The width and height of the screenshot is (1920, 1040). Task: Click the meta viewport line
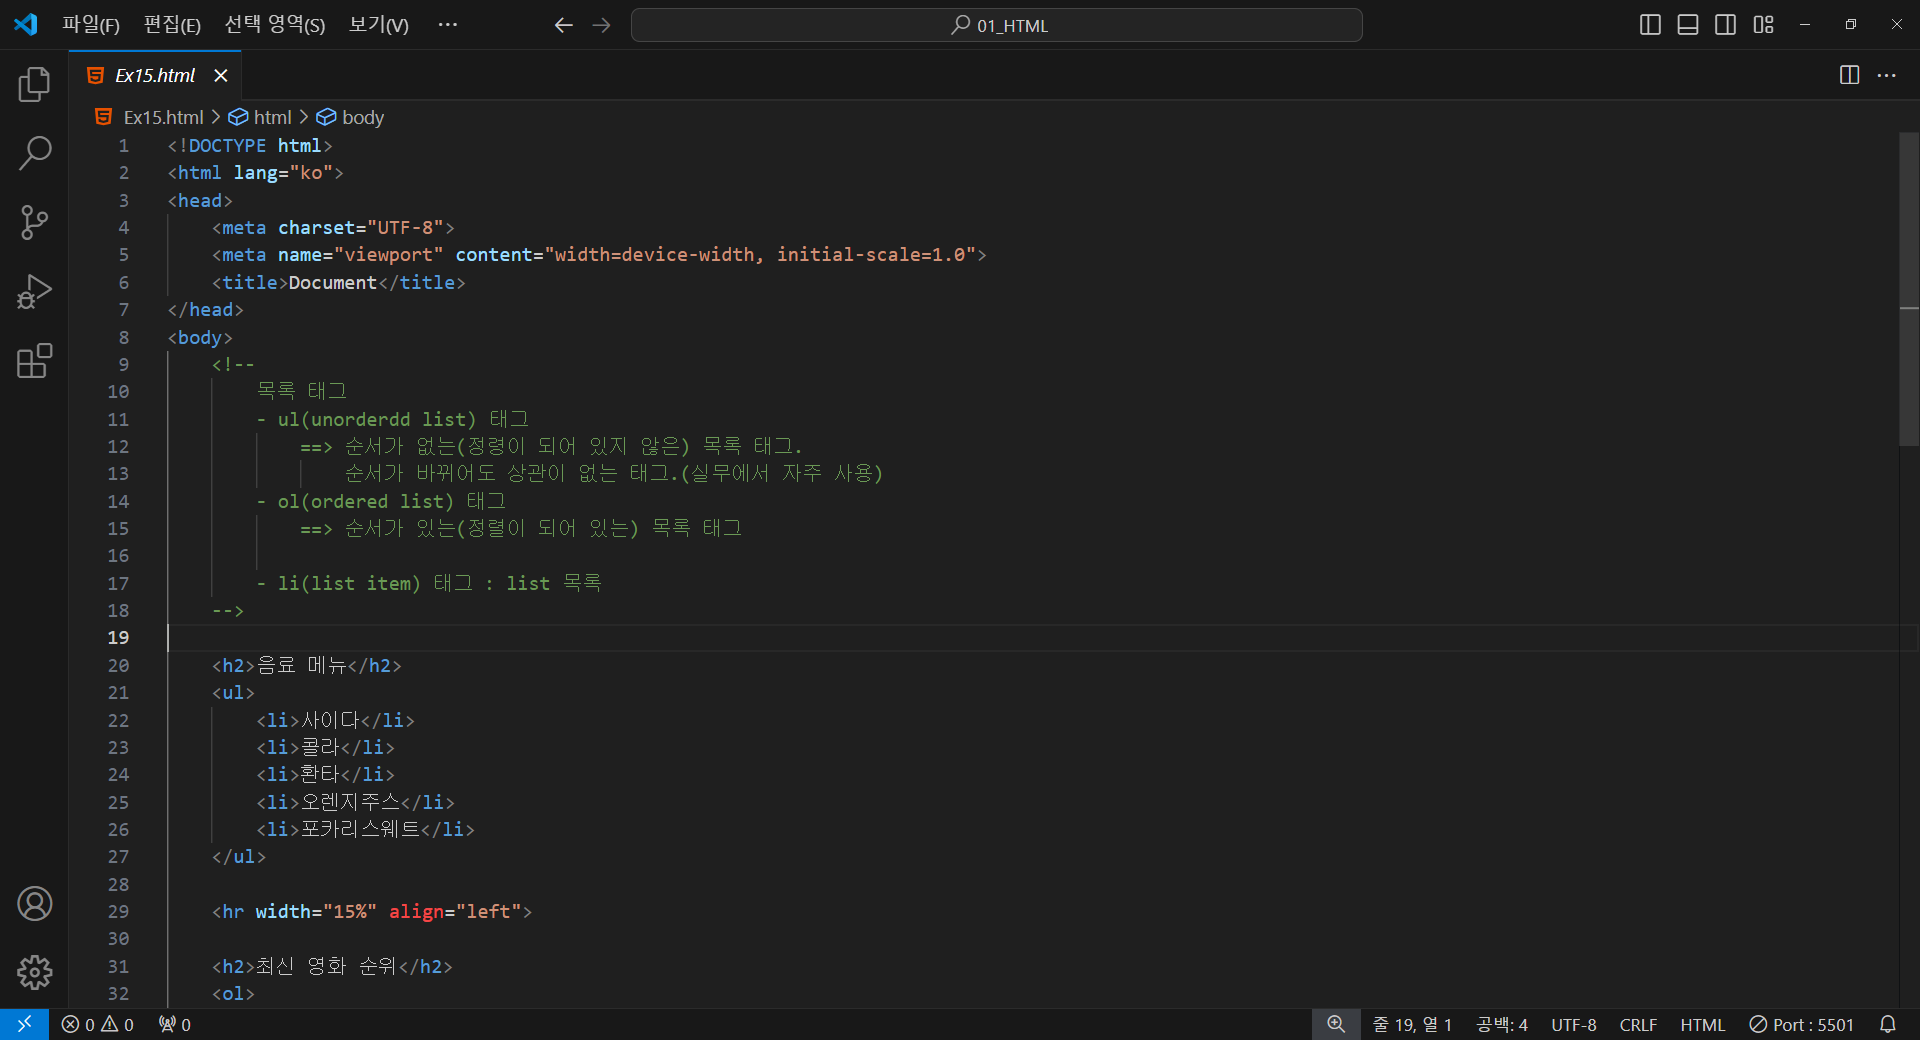tap(599, 255)
